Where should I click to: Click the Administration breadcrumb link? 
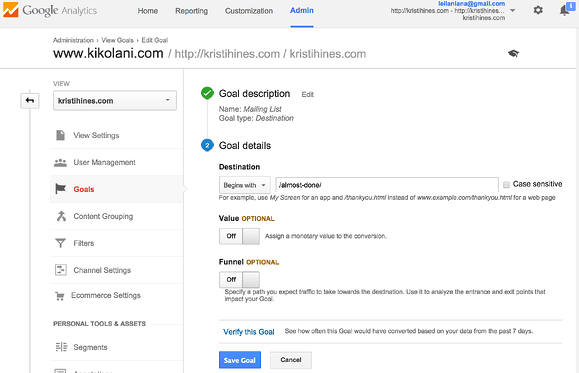click(x=73, y=40)
